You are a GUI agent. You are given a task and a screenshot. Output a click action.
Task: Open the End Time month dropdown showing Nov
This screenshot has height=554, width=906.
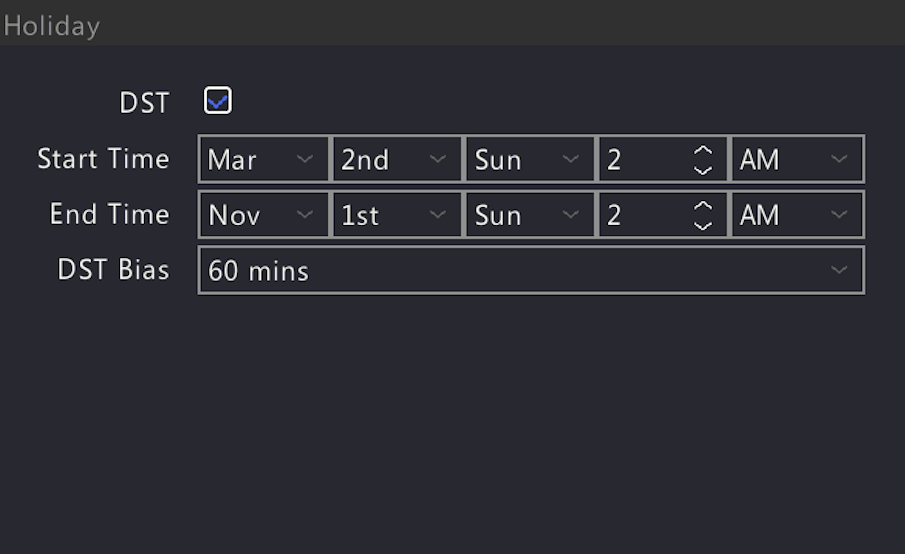click(263, 215)
